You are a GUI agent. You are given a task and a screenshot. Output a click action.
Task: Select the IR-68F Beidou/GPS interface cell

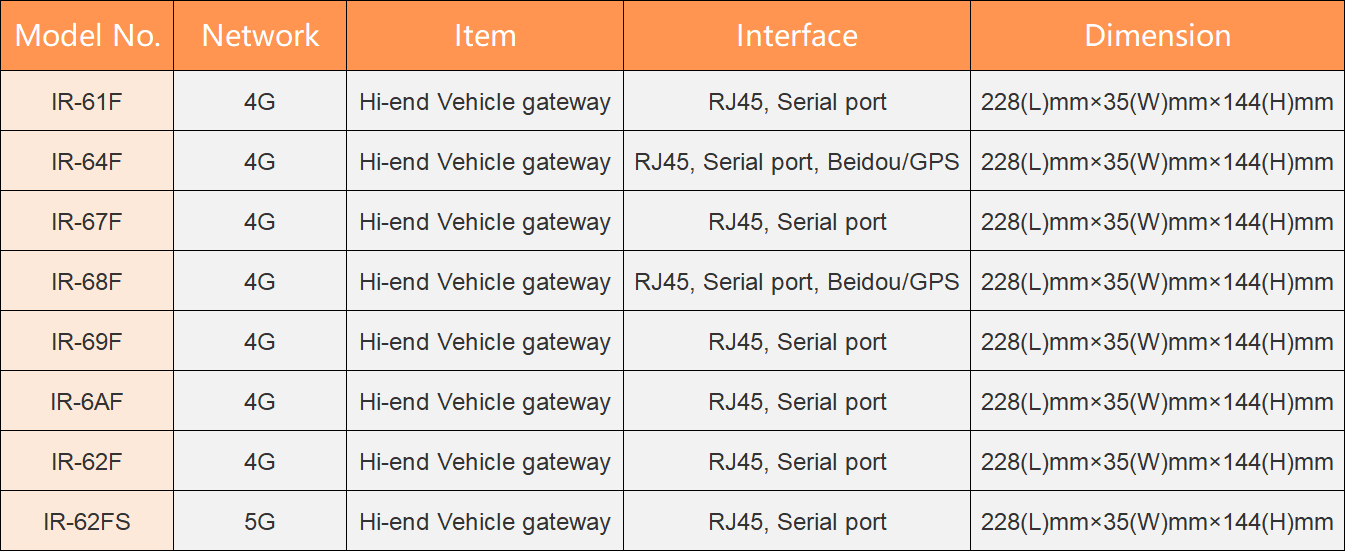[796, 282]
